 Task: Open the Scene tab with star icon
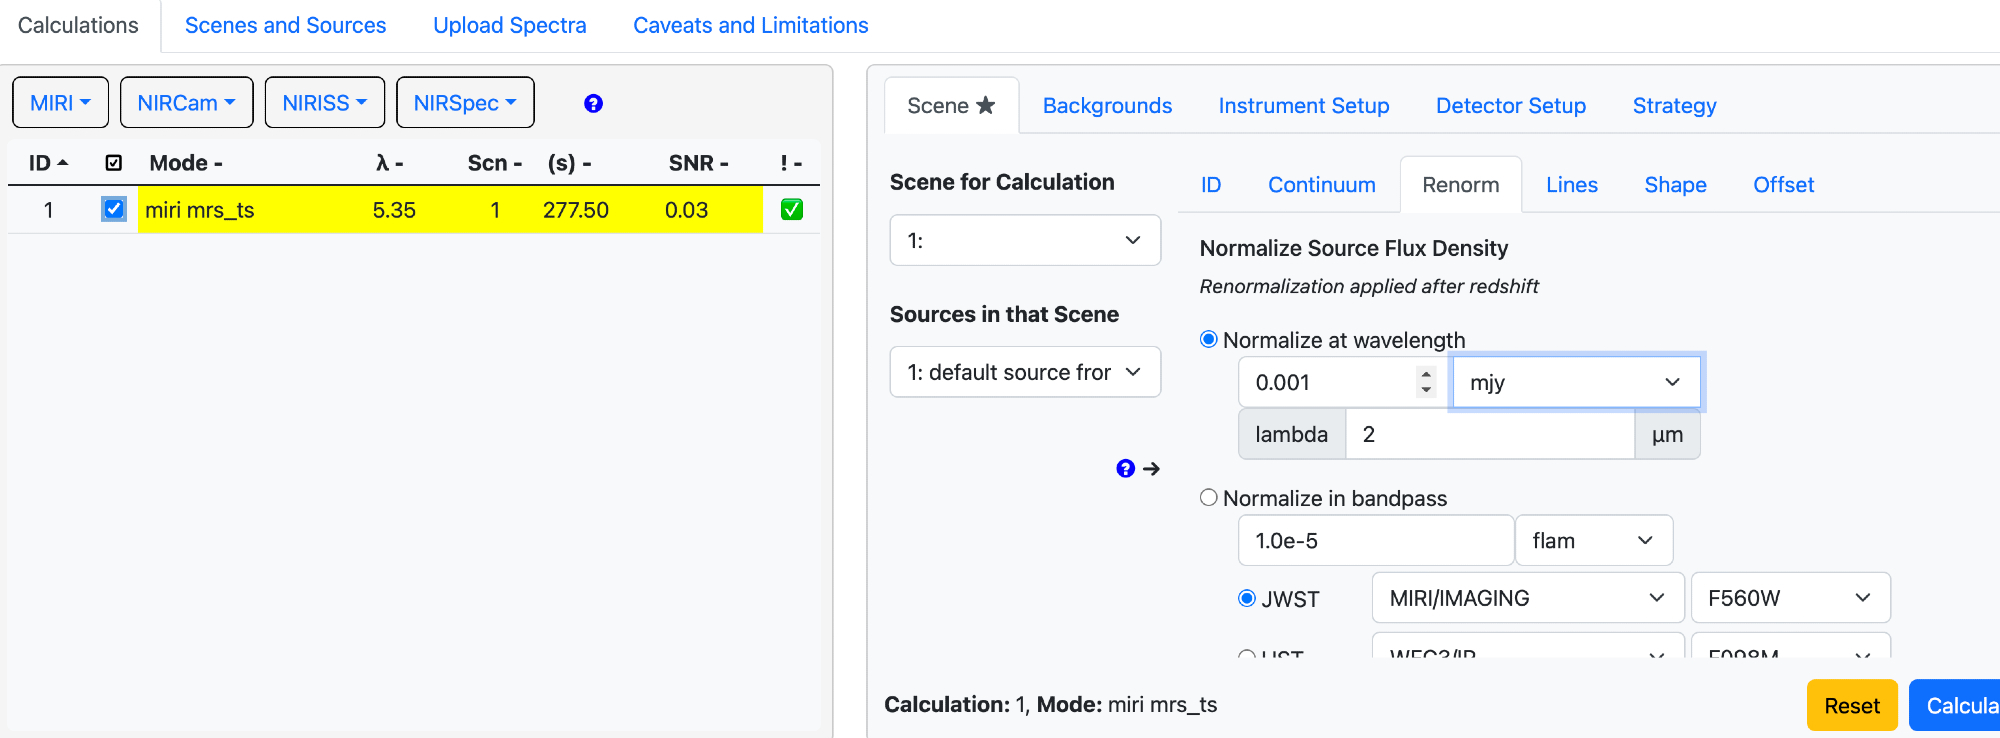tap(950, 106)
